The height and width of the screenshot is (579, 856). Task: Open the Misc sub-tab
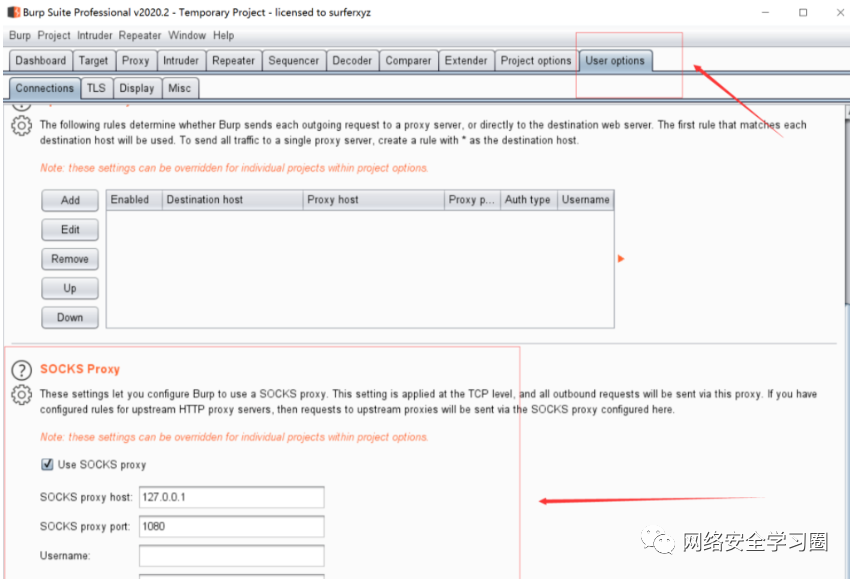(x=179, y=88)
